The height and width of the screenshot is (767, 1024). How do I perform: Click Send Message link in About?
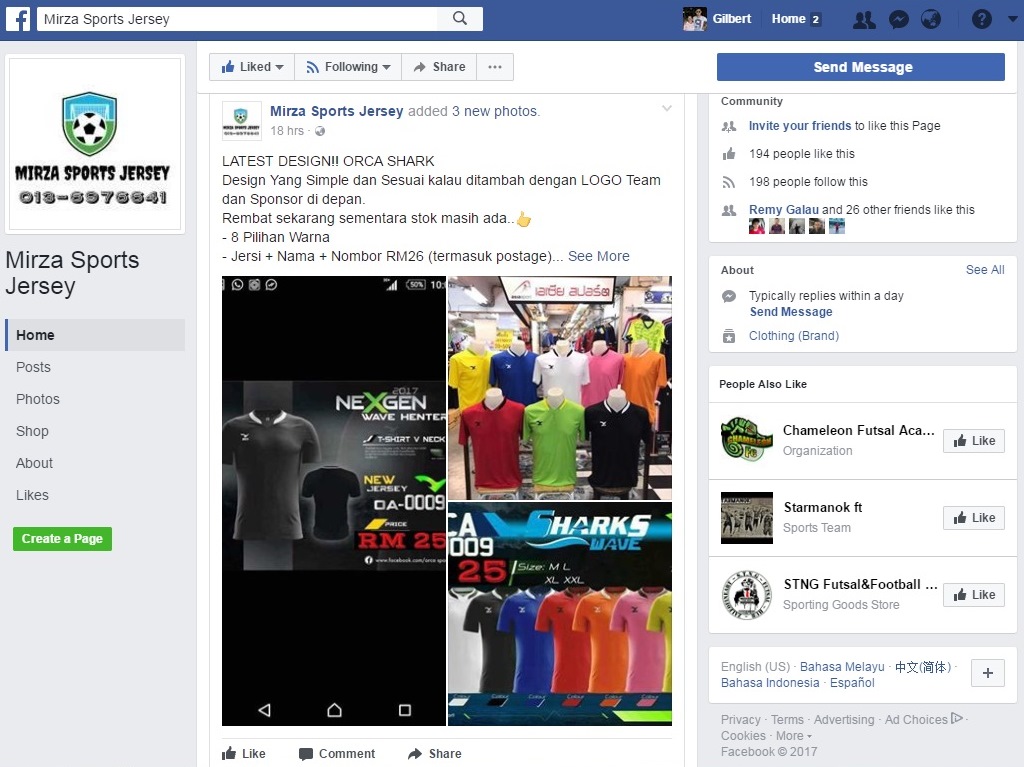click(x=791, y=312)
